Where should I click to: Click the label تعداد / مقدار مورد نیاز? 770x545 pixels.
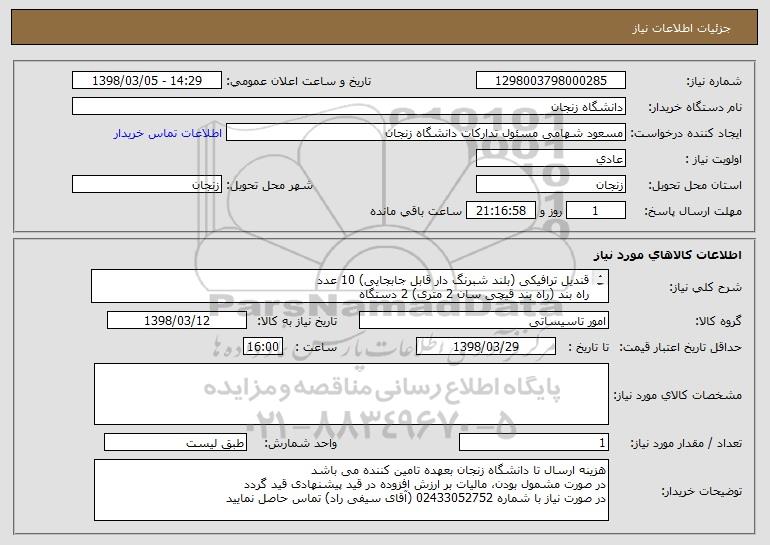click(686, 443)
